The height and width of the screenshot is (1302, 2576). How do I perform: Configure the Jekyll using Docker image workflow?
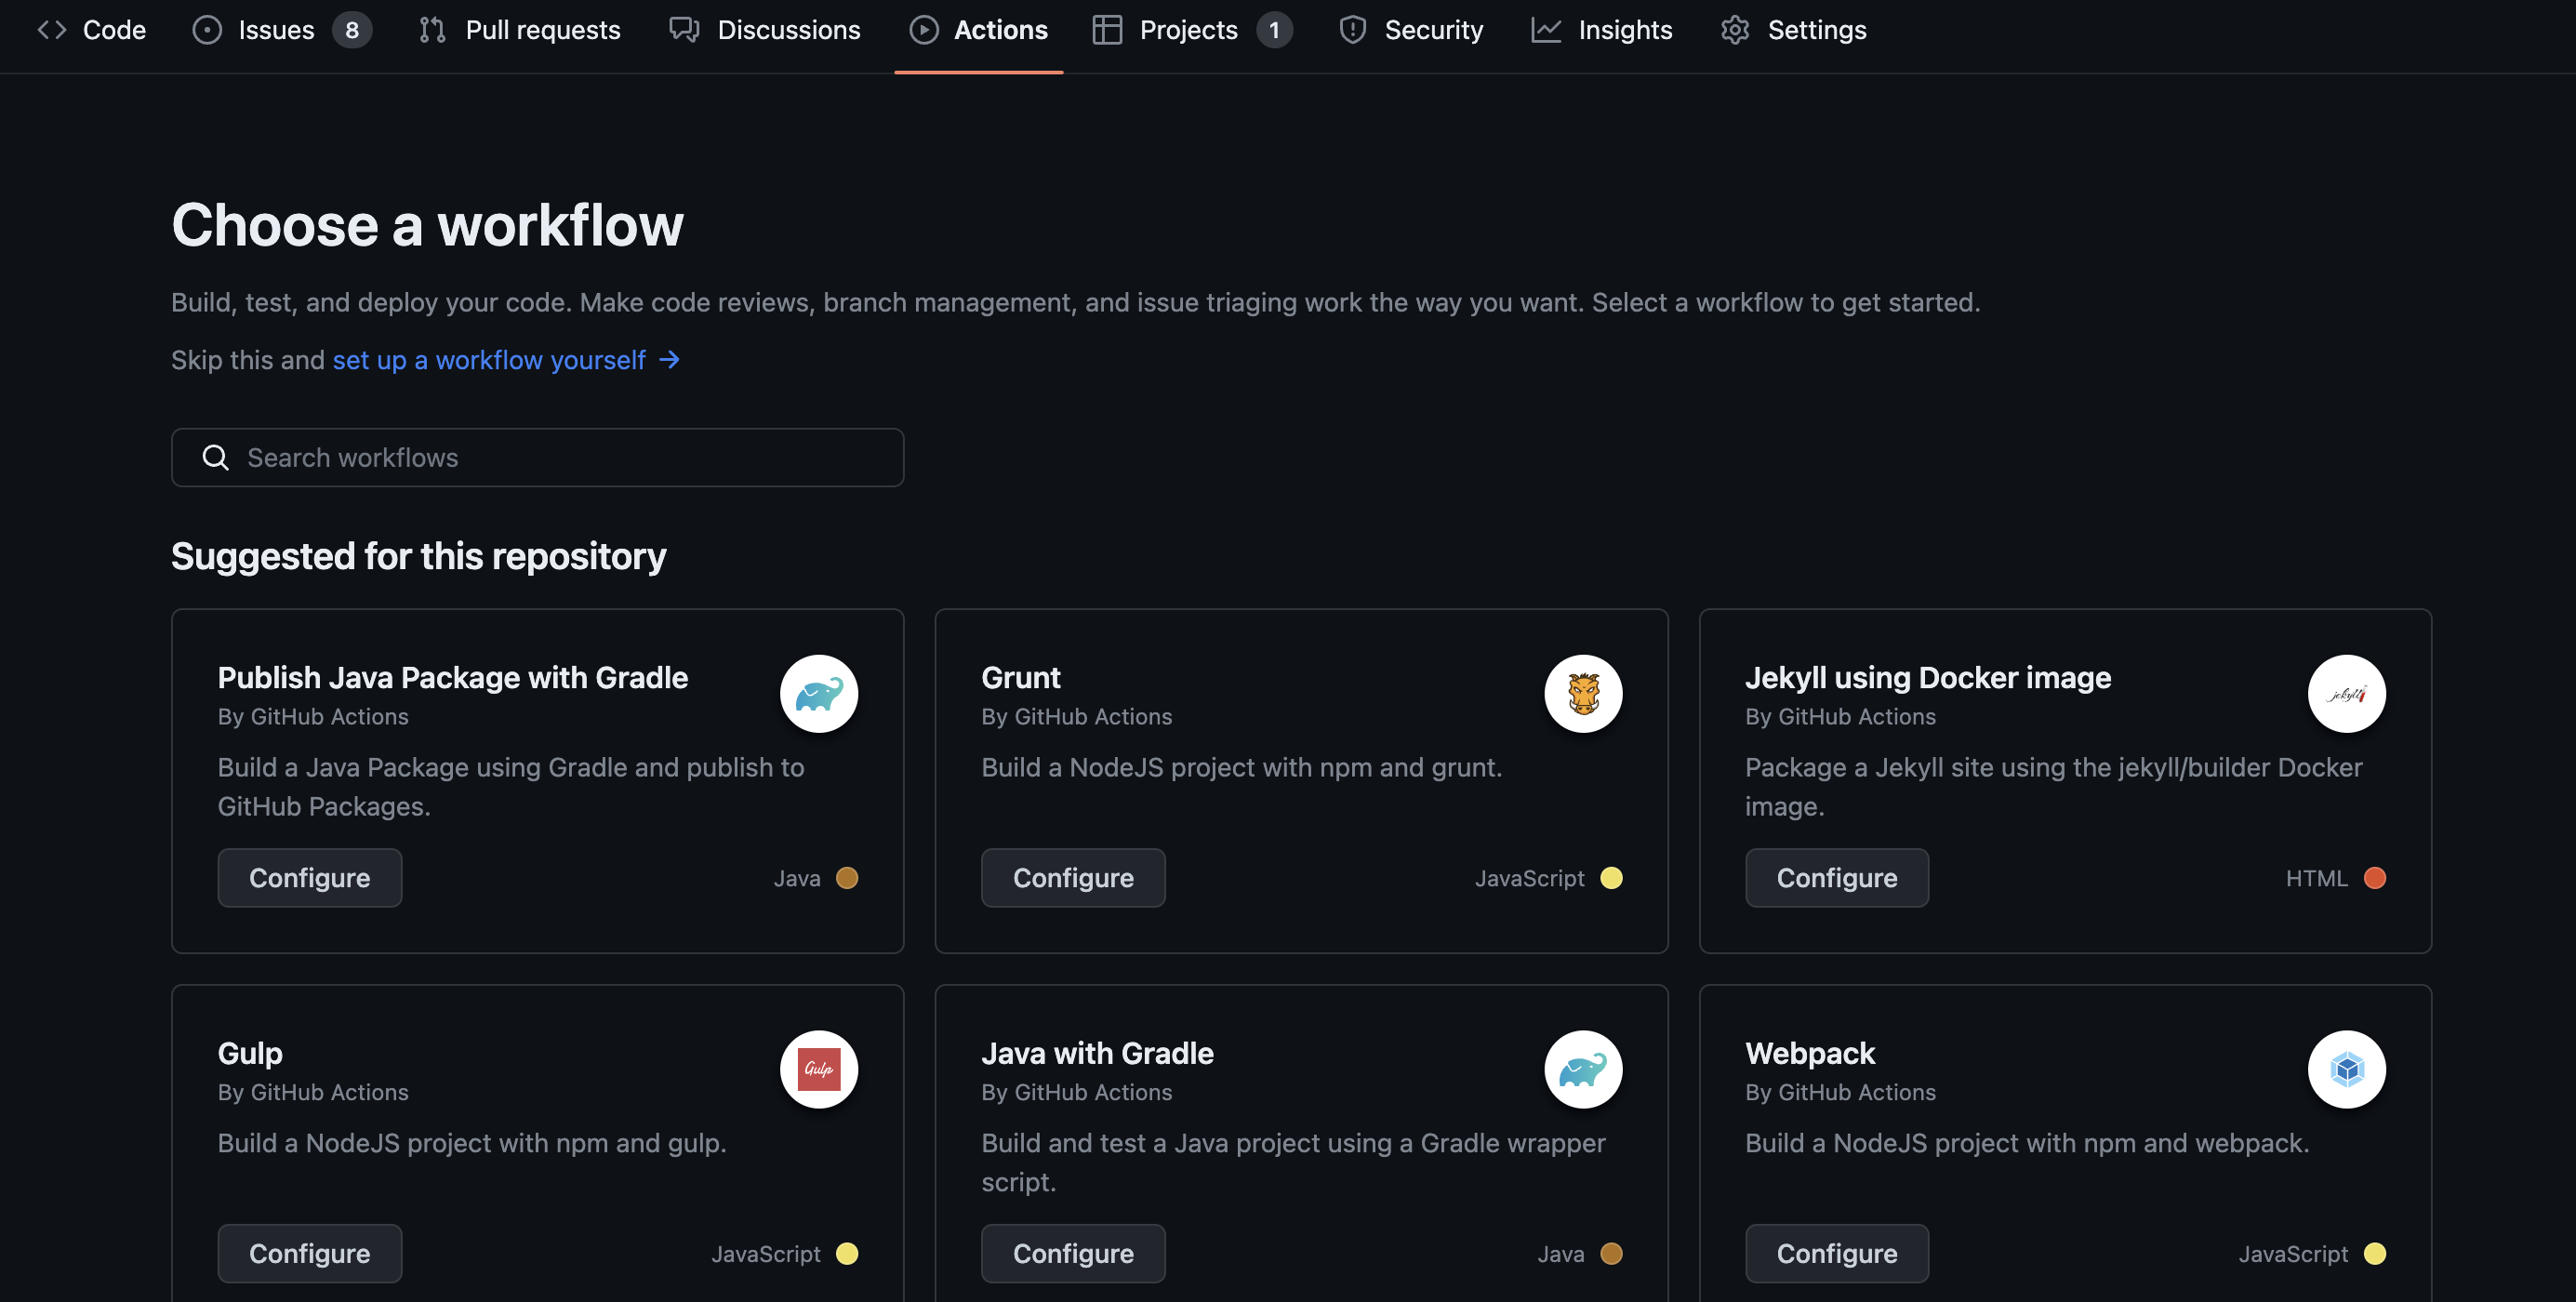[x=1836, y=877]
